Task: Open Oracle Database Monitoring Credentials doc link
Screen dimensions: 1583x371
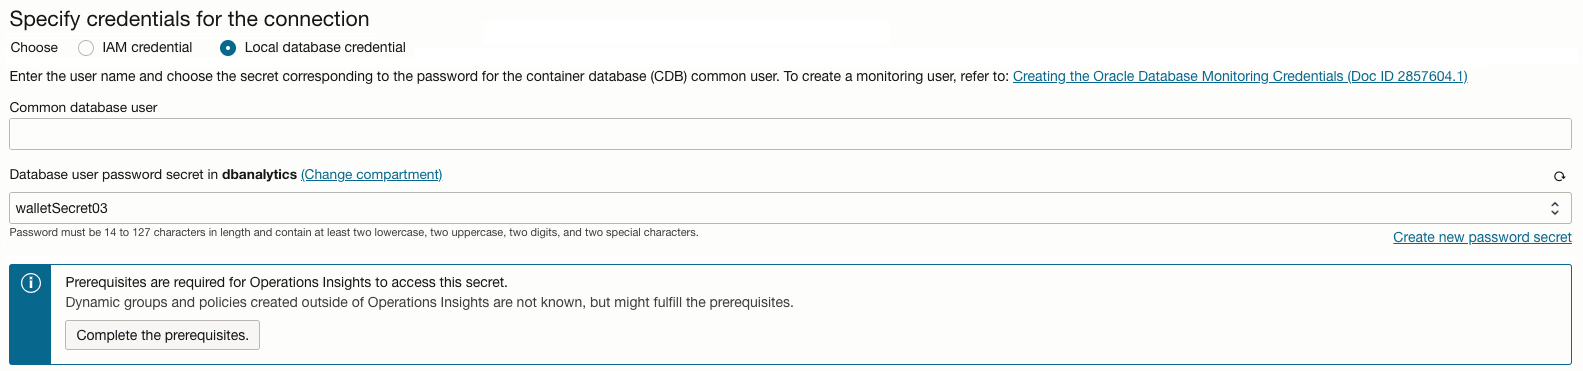Action: pos(1240,76)
